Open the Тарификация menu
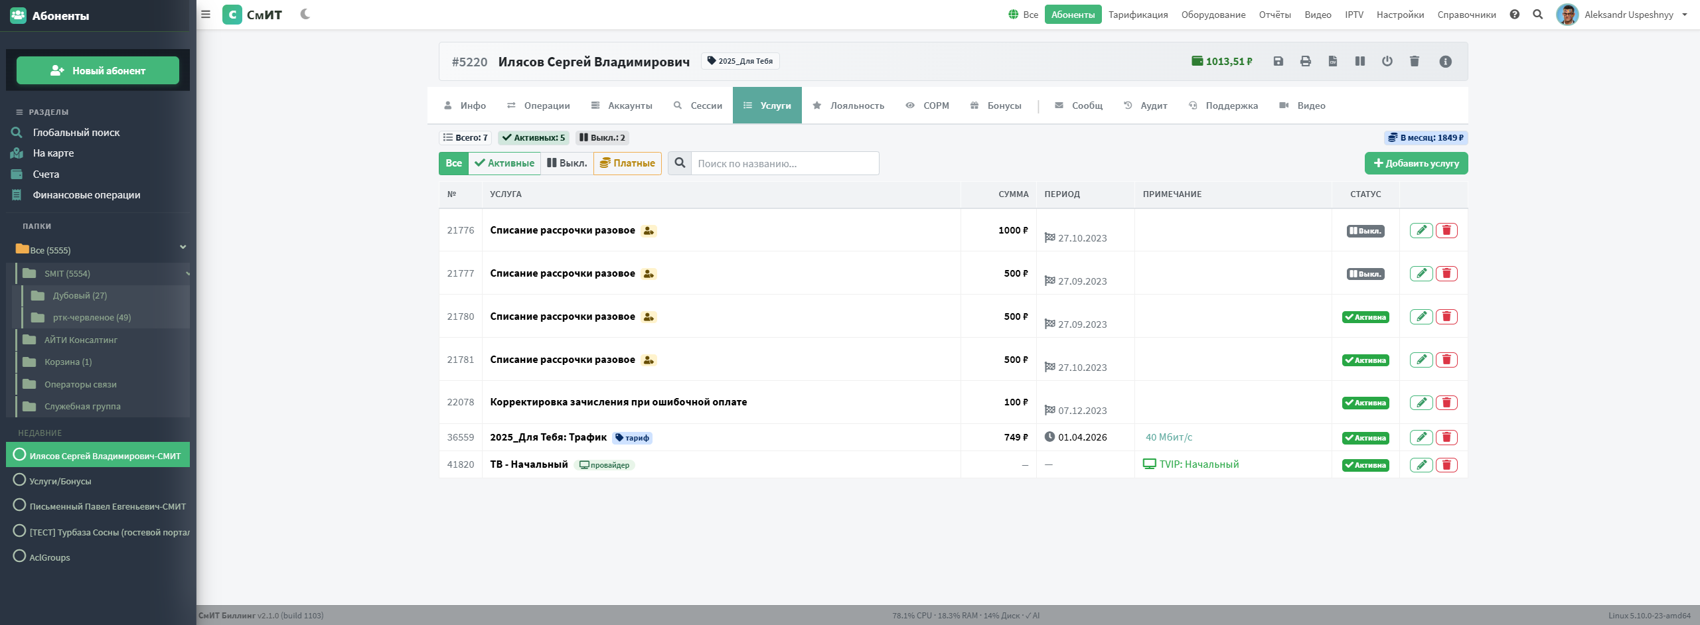This screenshot has width=1700, height=625. pos(1138,15)
